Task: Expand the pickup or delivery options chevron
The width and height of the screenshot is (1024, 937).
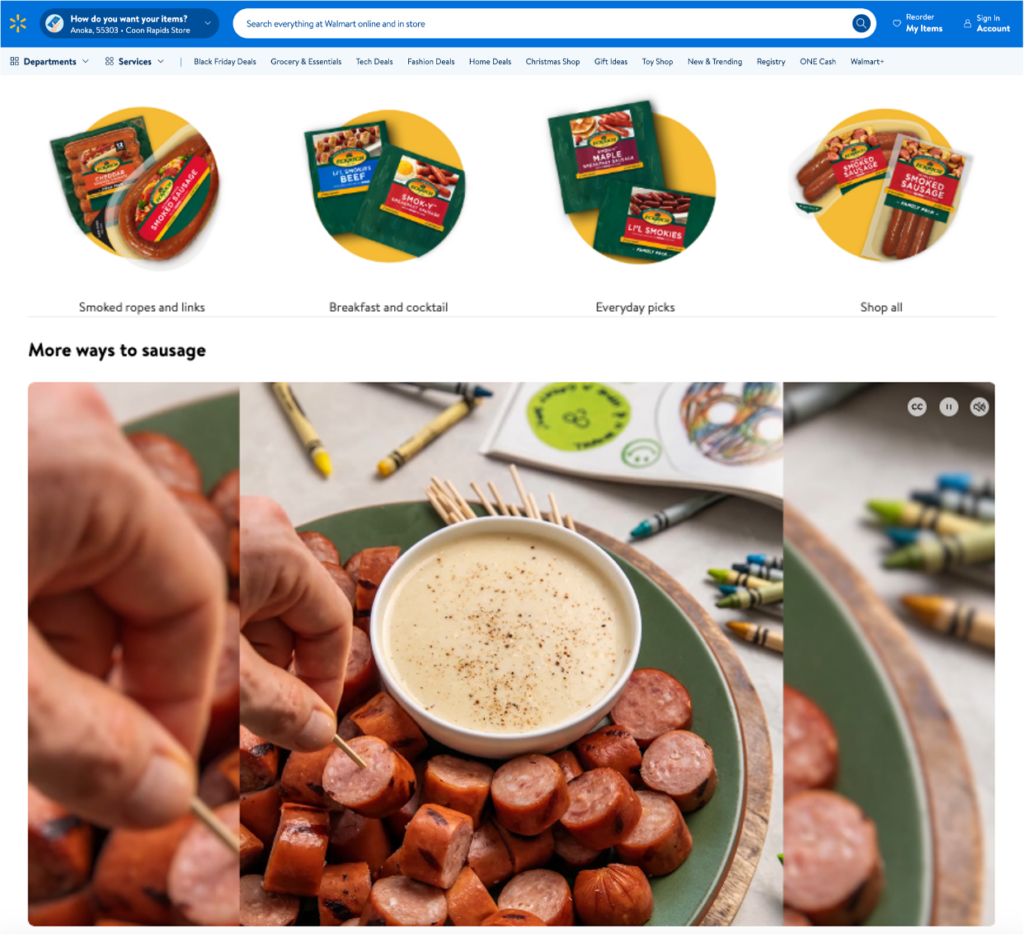Action: point(208,24)
